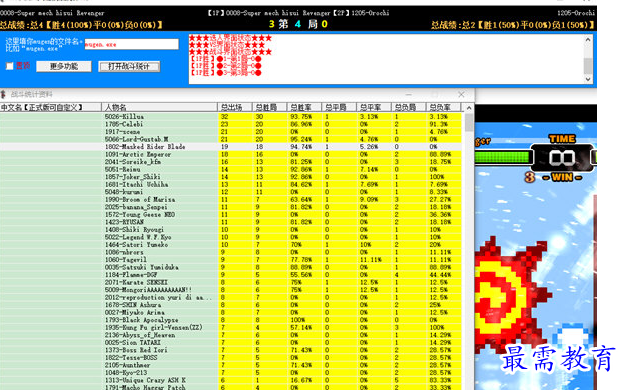The width and height of the screenshot is (624, 390).
Task: Select row 1822-Tesse-BOSS
Action: 231,358
